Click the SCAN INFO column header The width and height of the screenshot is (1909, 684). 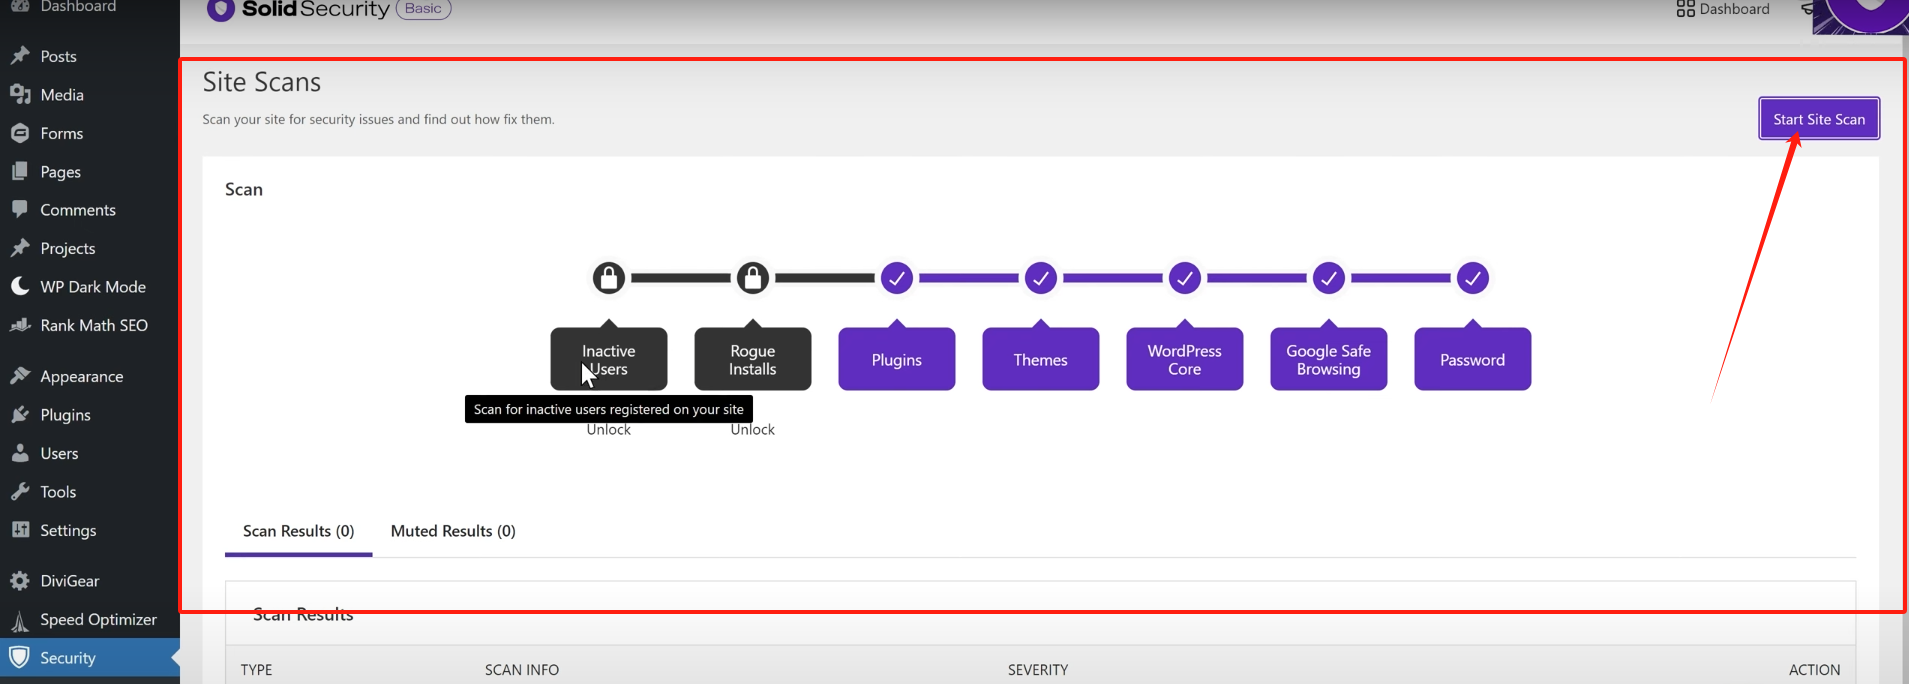coord(522,670)
